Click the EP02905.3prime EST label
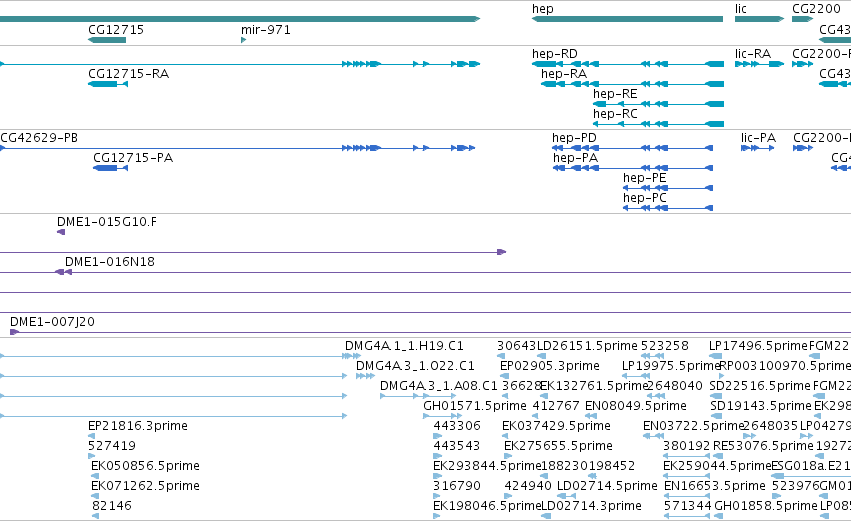 [550, 366]
